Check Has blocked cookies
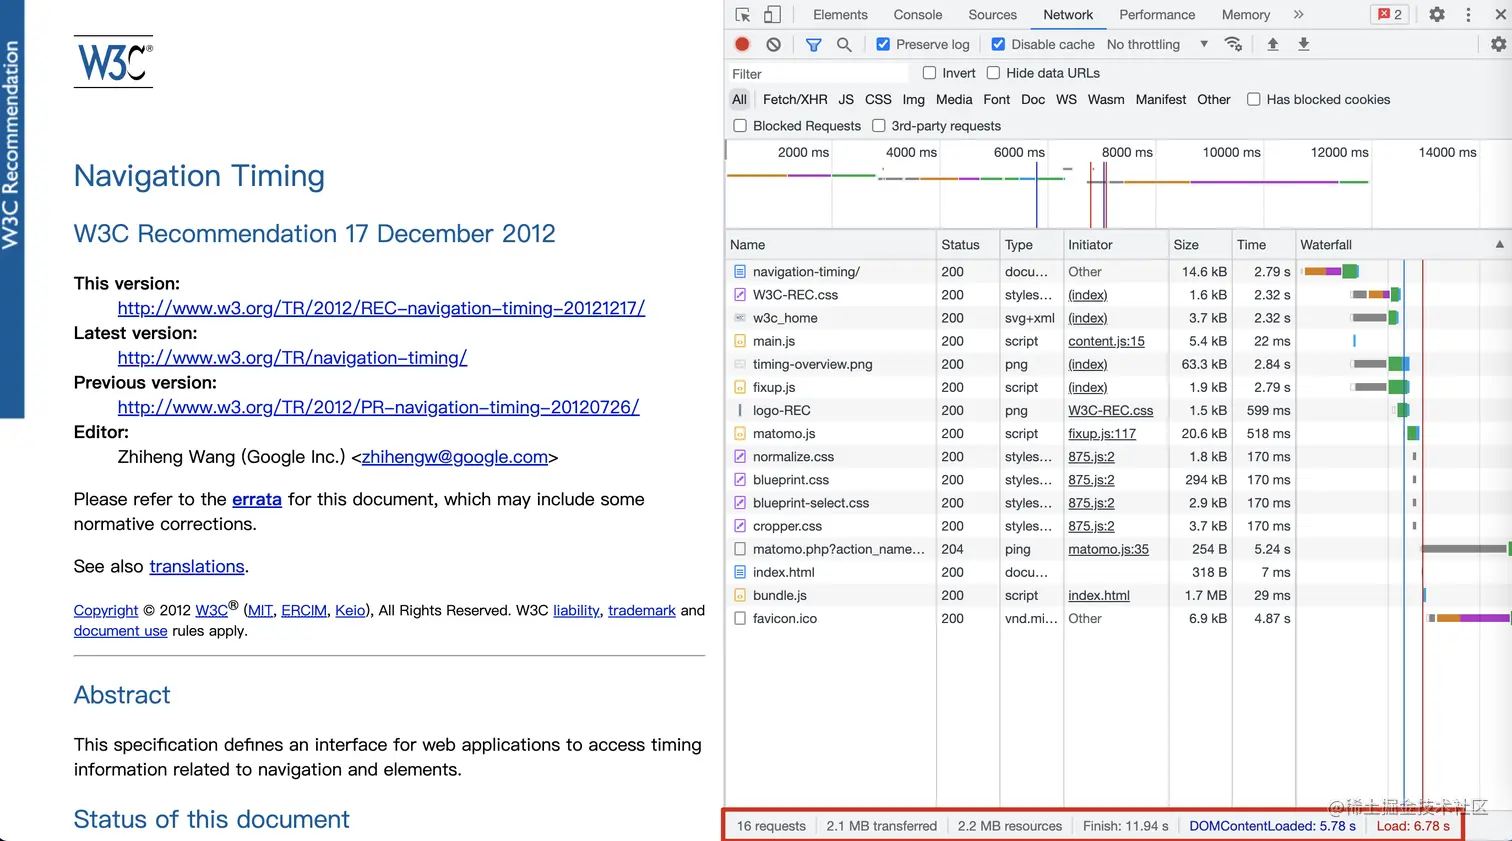The height and width of the screenshot is (841, 1512). tap(1253, 99)
